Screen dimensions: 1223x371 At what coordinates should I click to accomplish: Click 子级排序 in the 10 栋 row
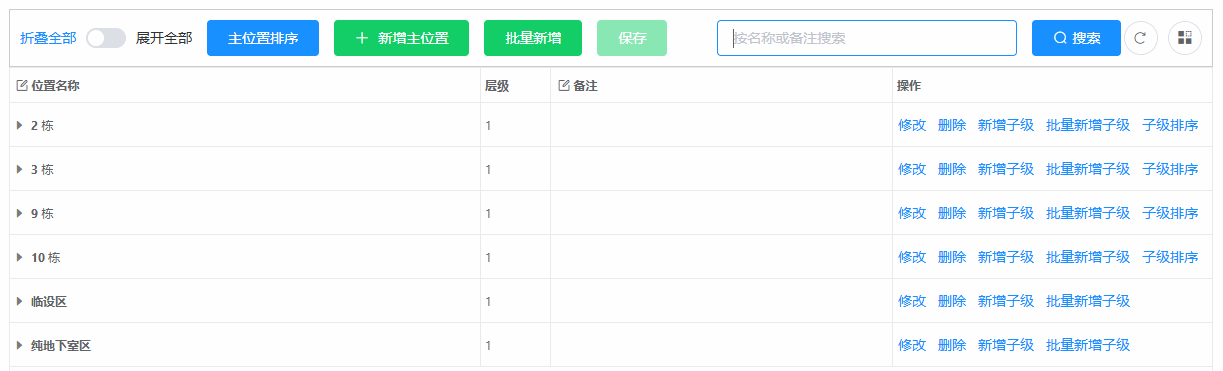pos(1170,257)
